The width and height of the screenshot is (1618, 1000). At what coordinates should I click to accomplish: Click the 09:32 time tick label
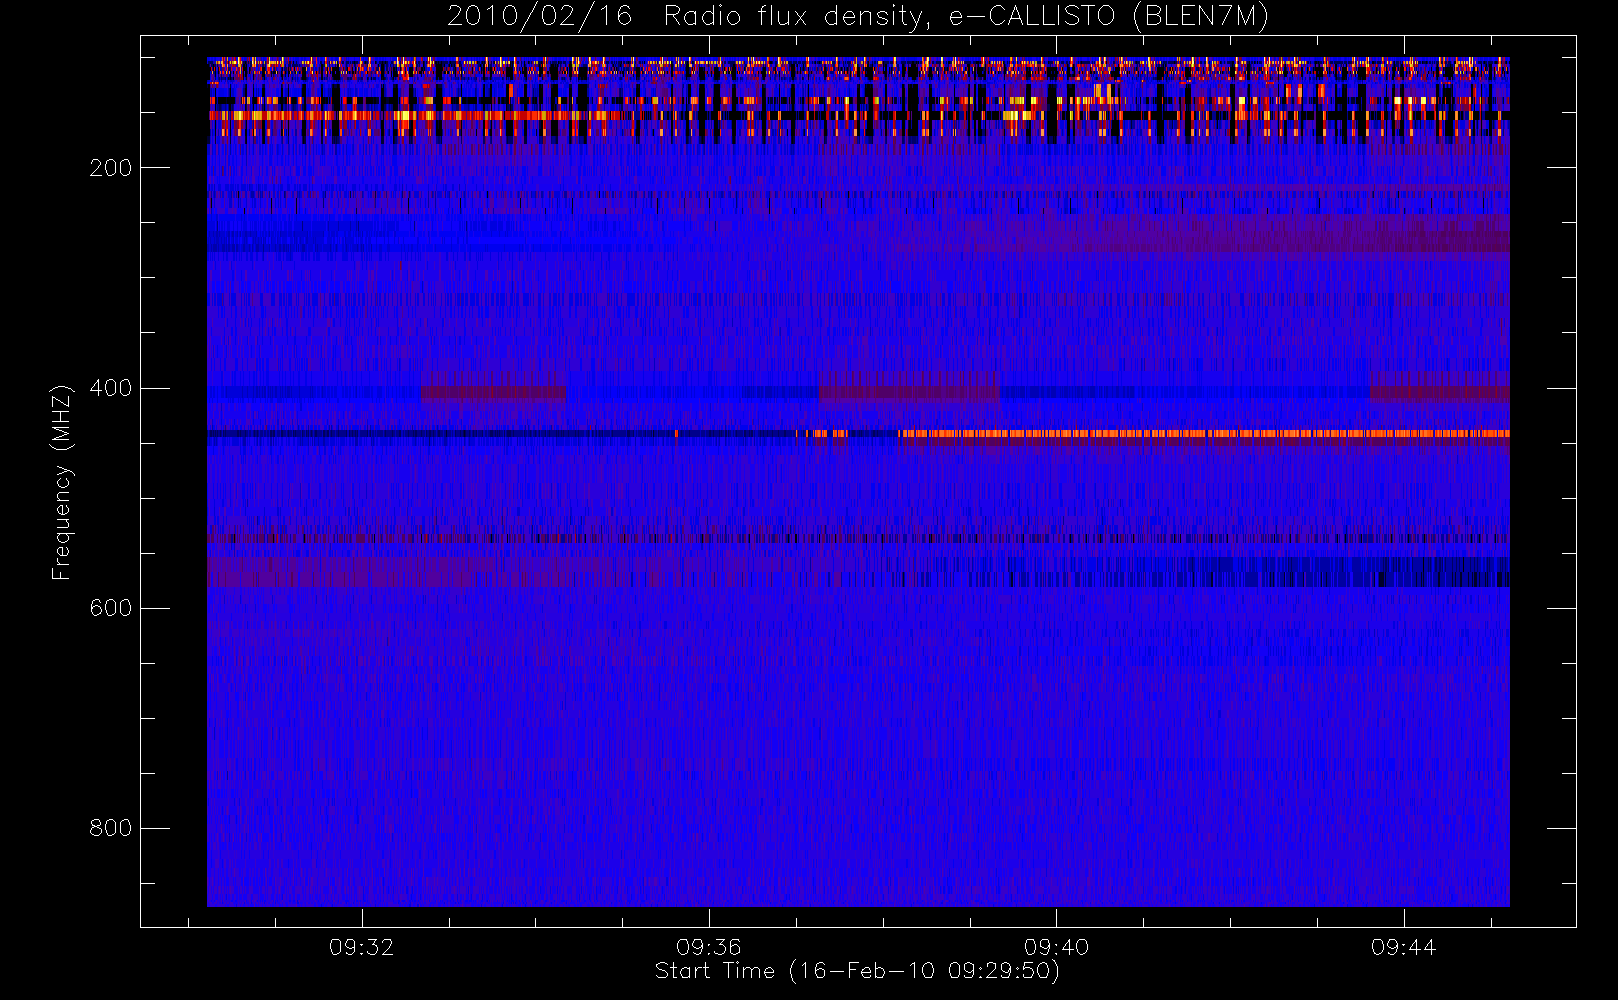click(x=362, y=947)
